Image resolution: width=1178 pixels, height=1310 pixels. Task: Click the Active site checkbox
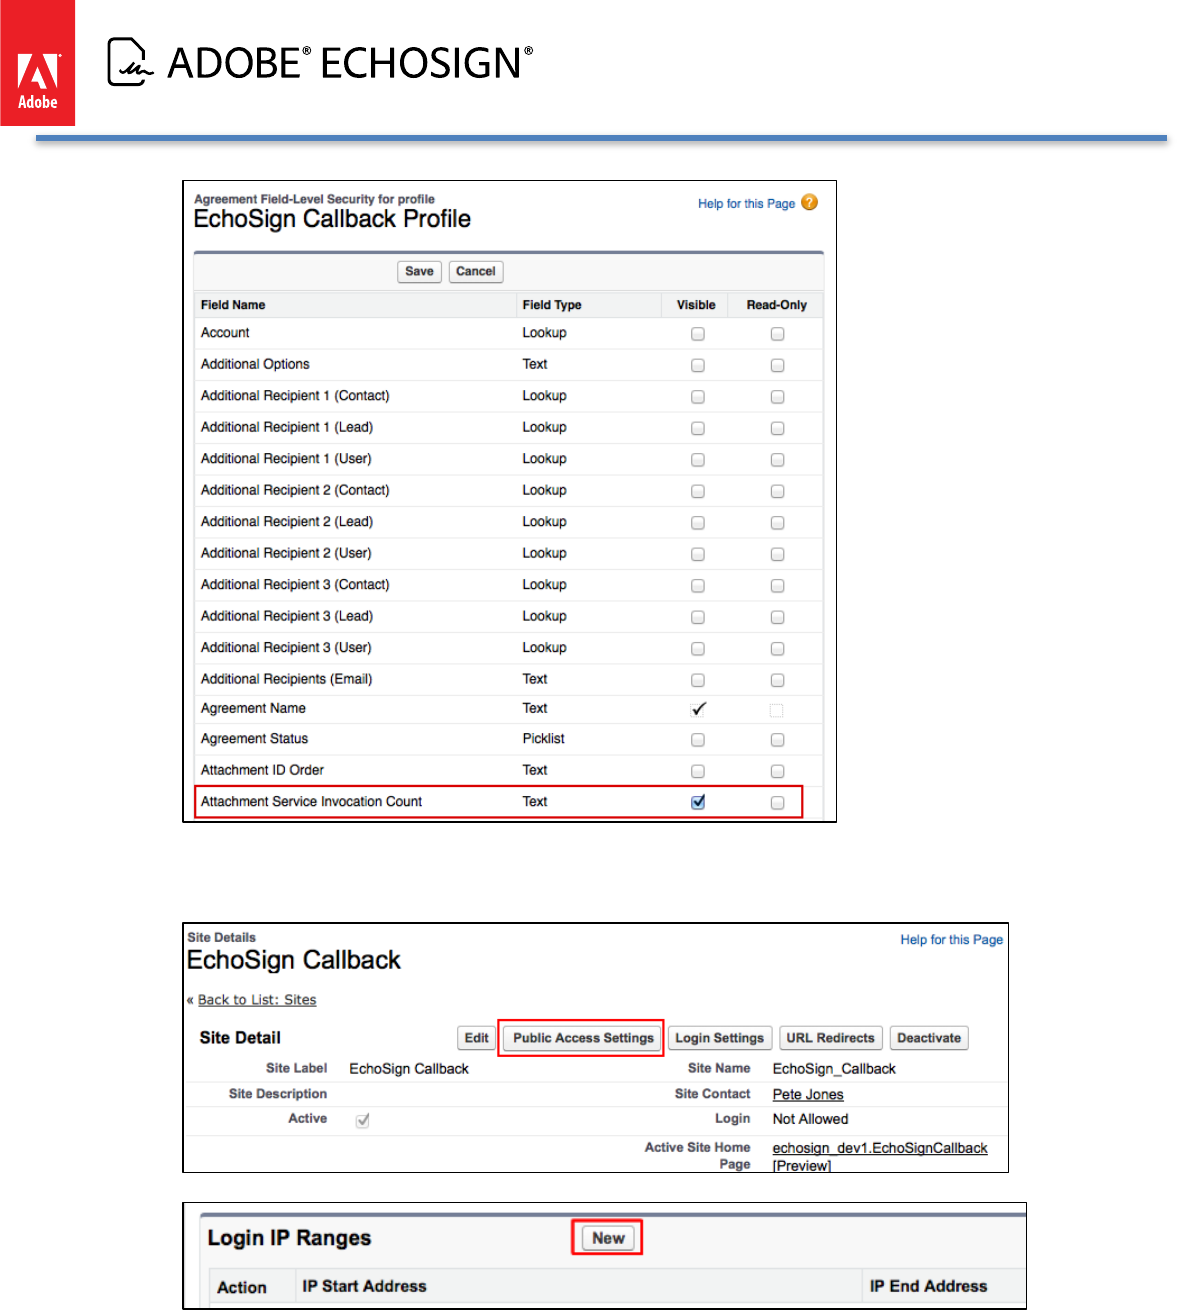363,1121
